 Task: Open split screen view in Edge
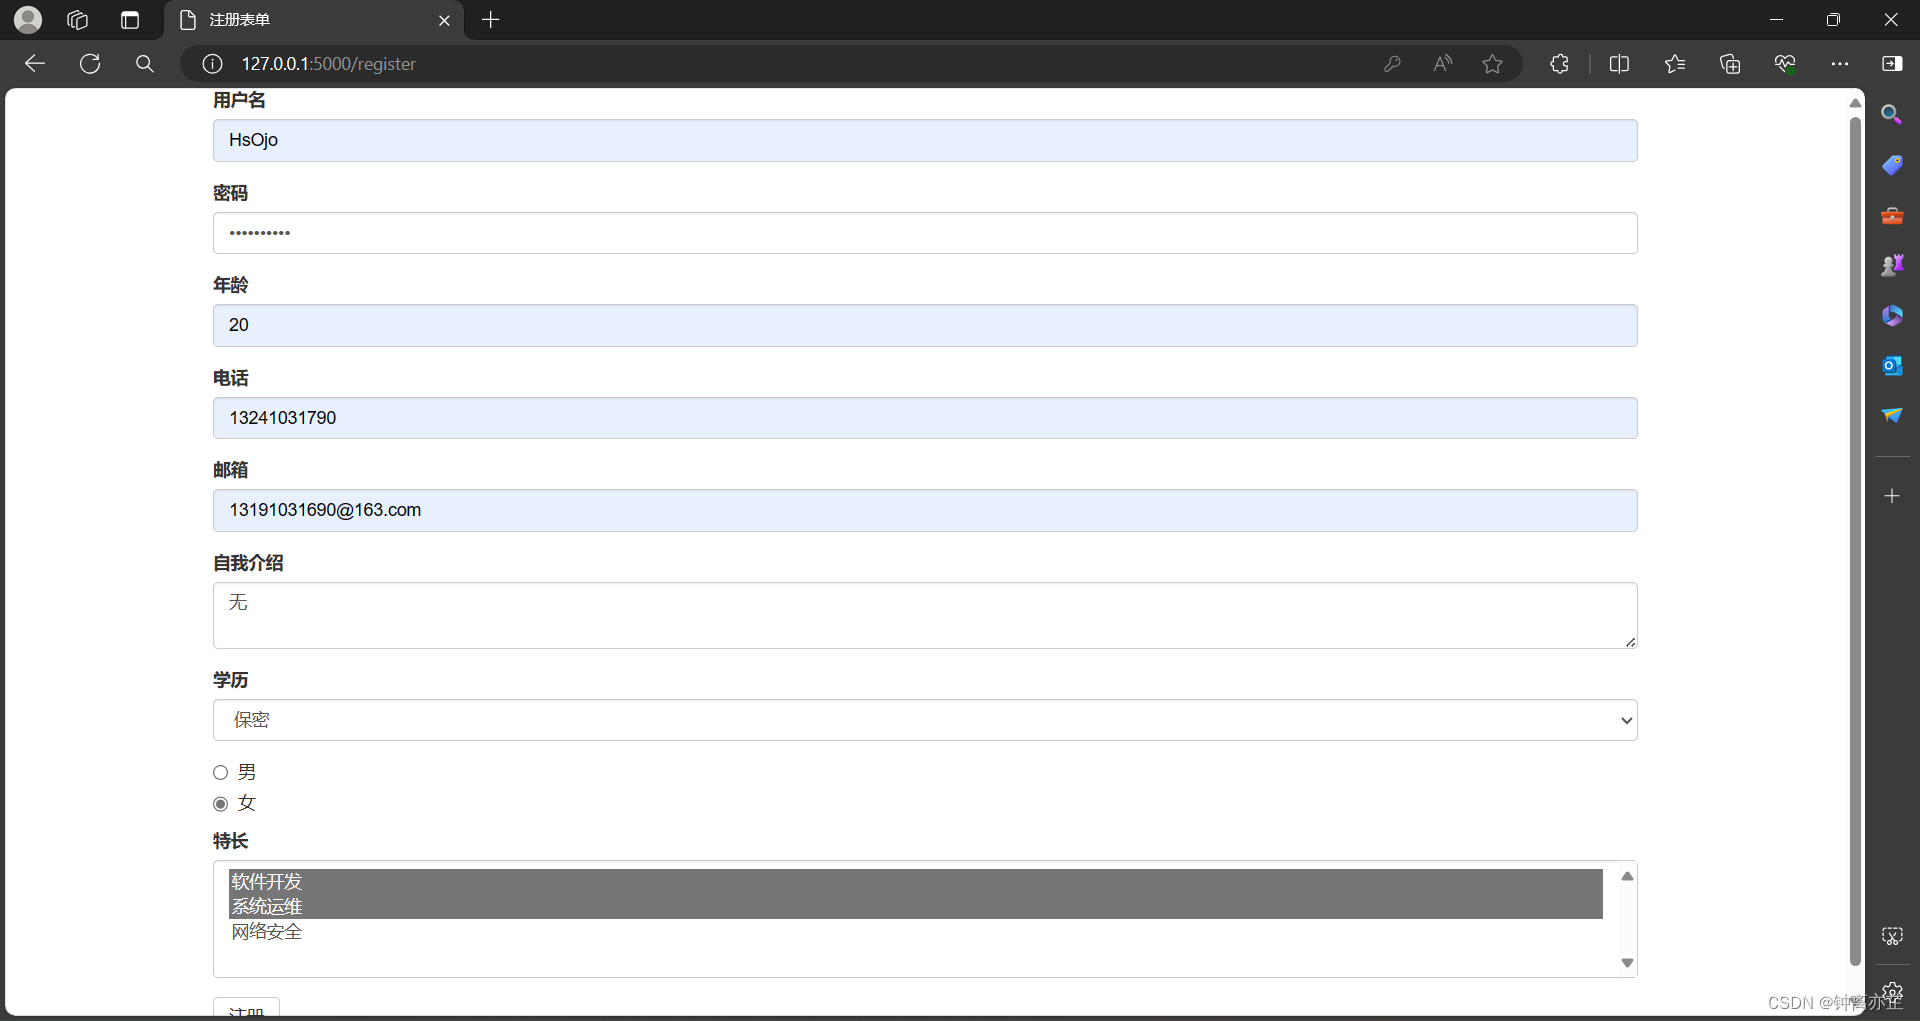(x=1620, y=63)
